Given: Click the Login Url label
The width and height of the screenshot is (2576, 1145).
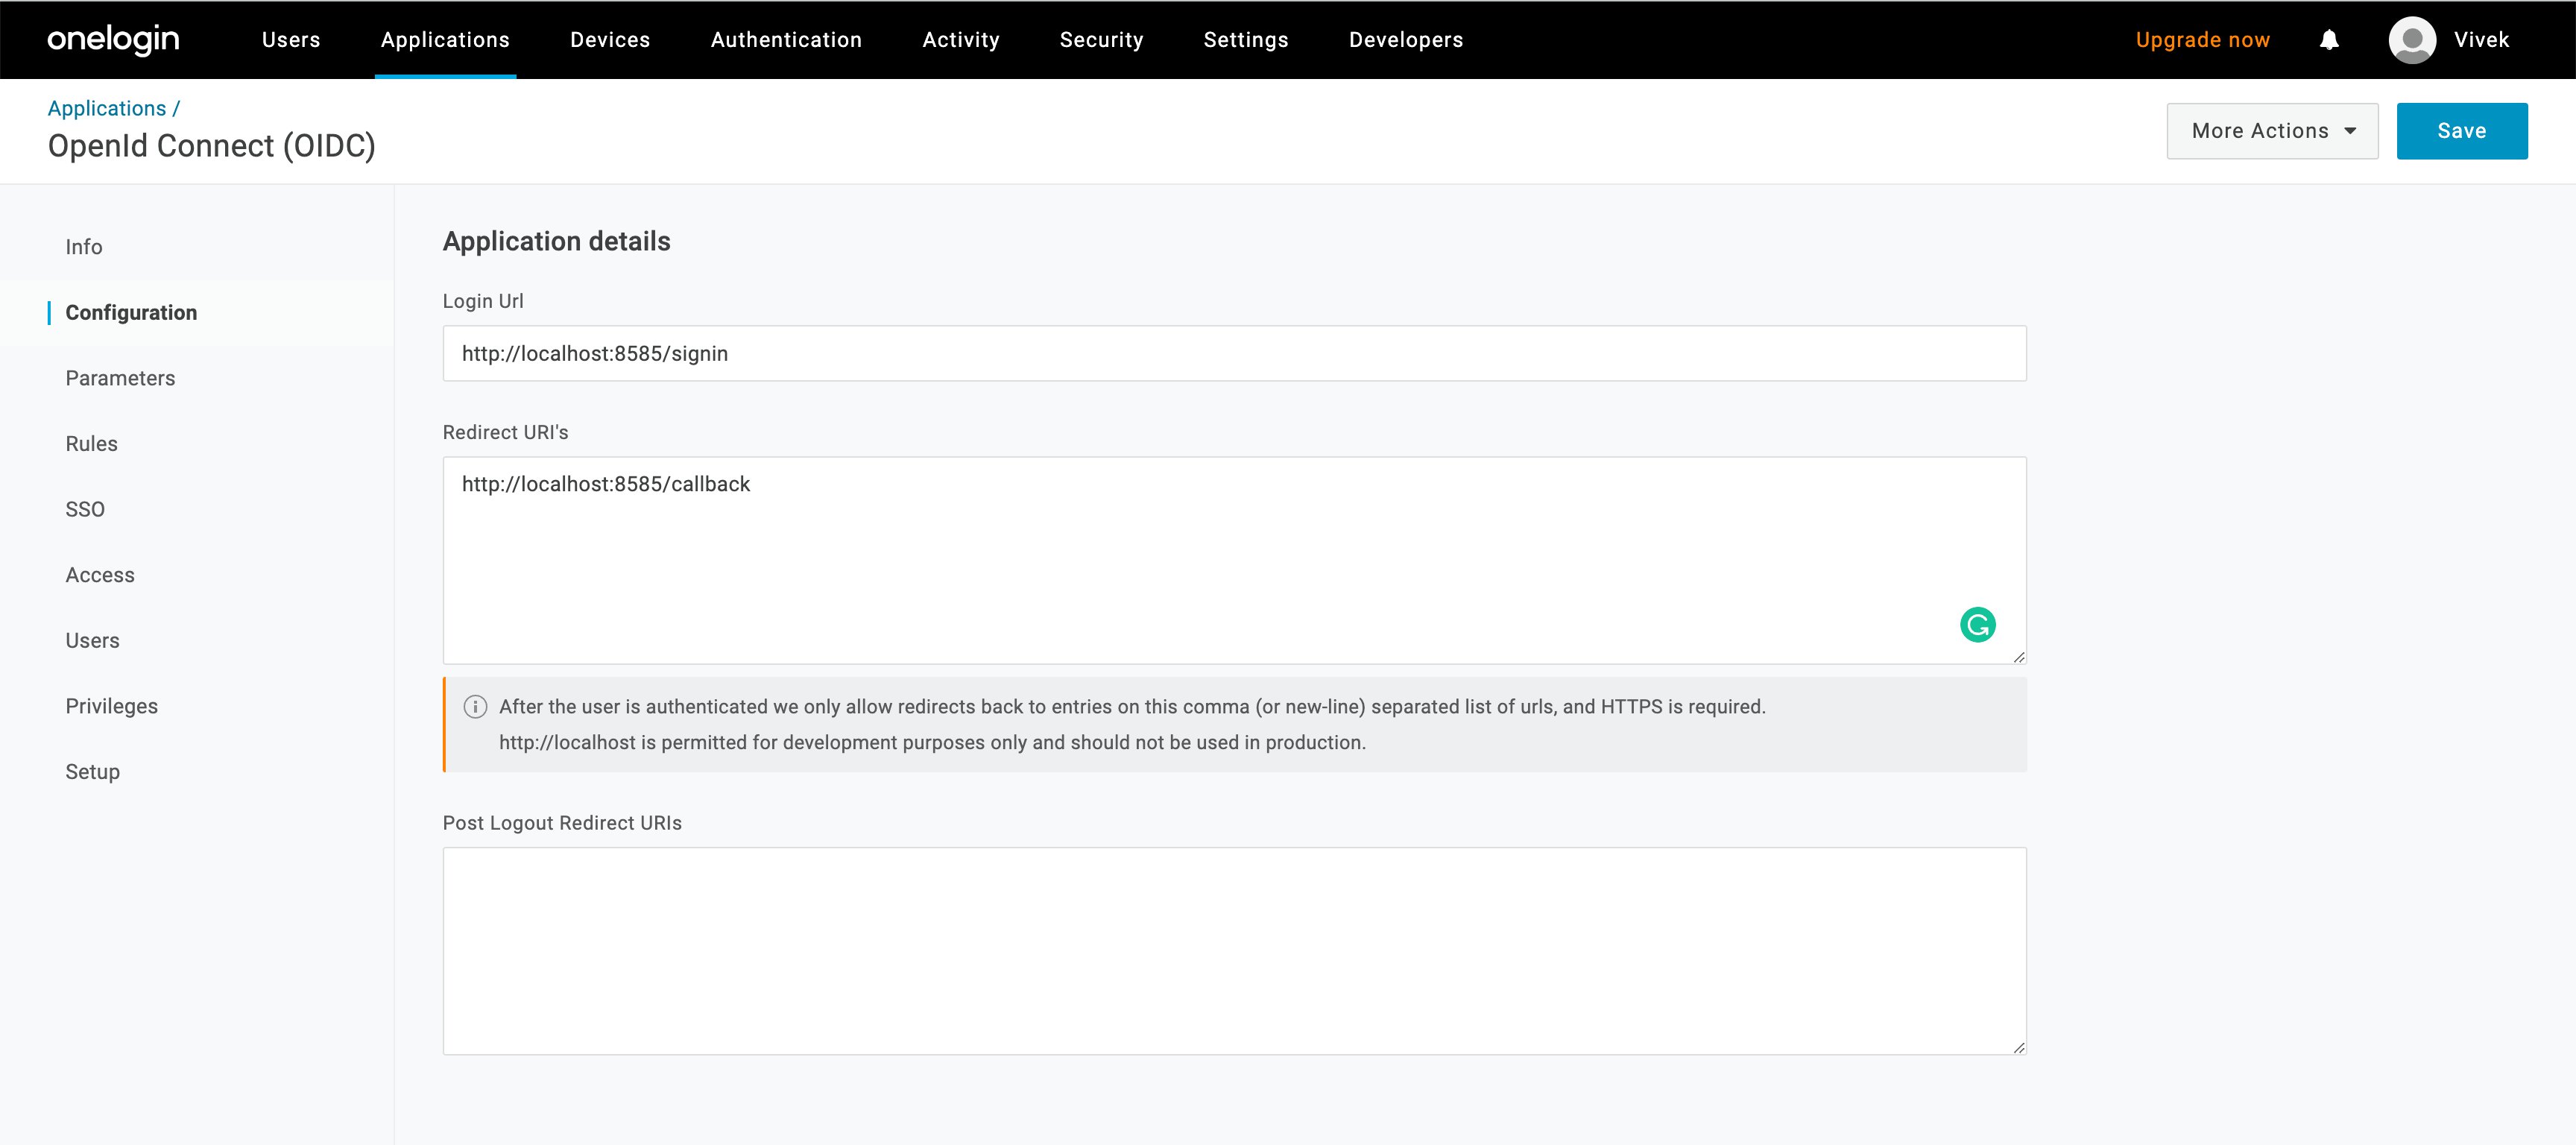Looking at the screenshot, I should click(482, 301).
